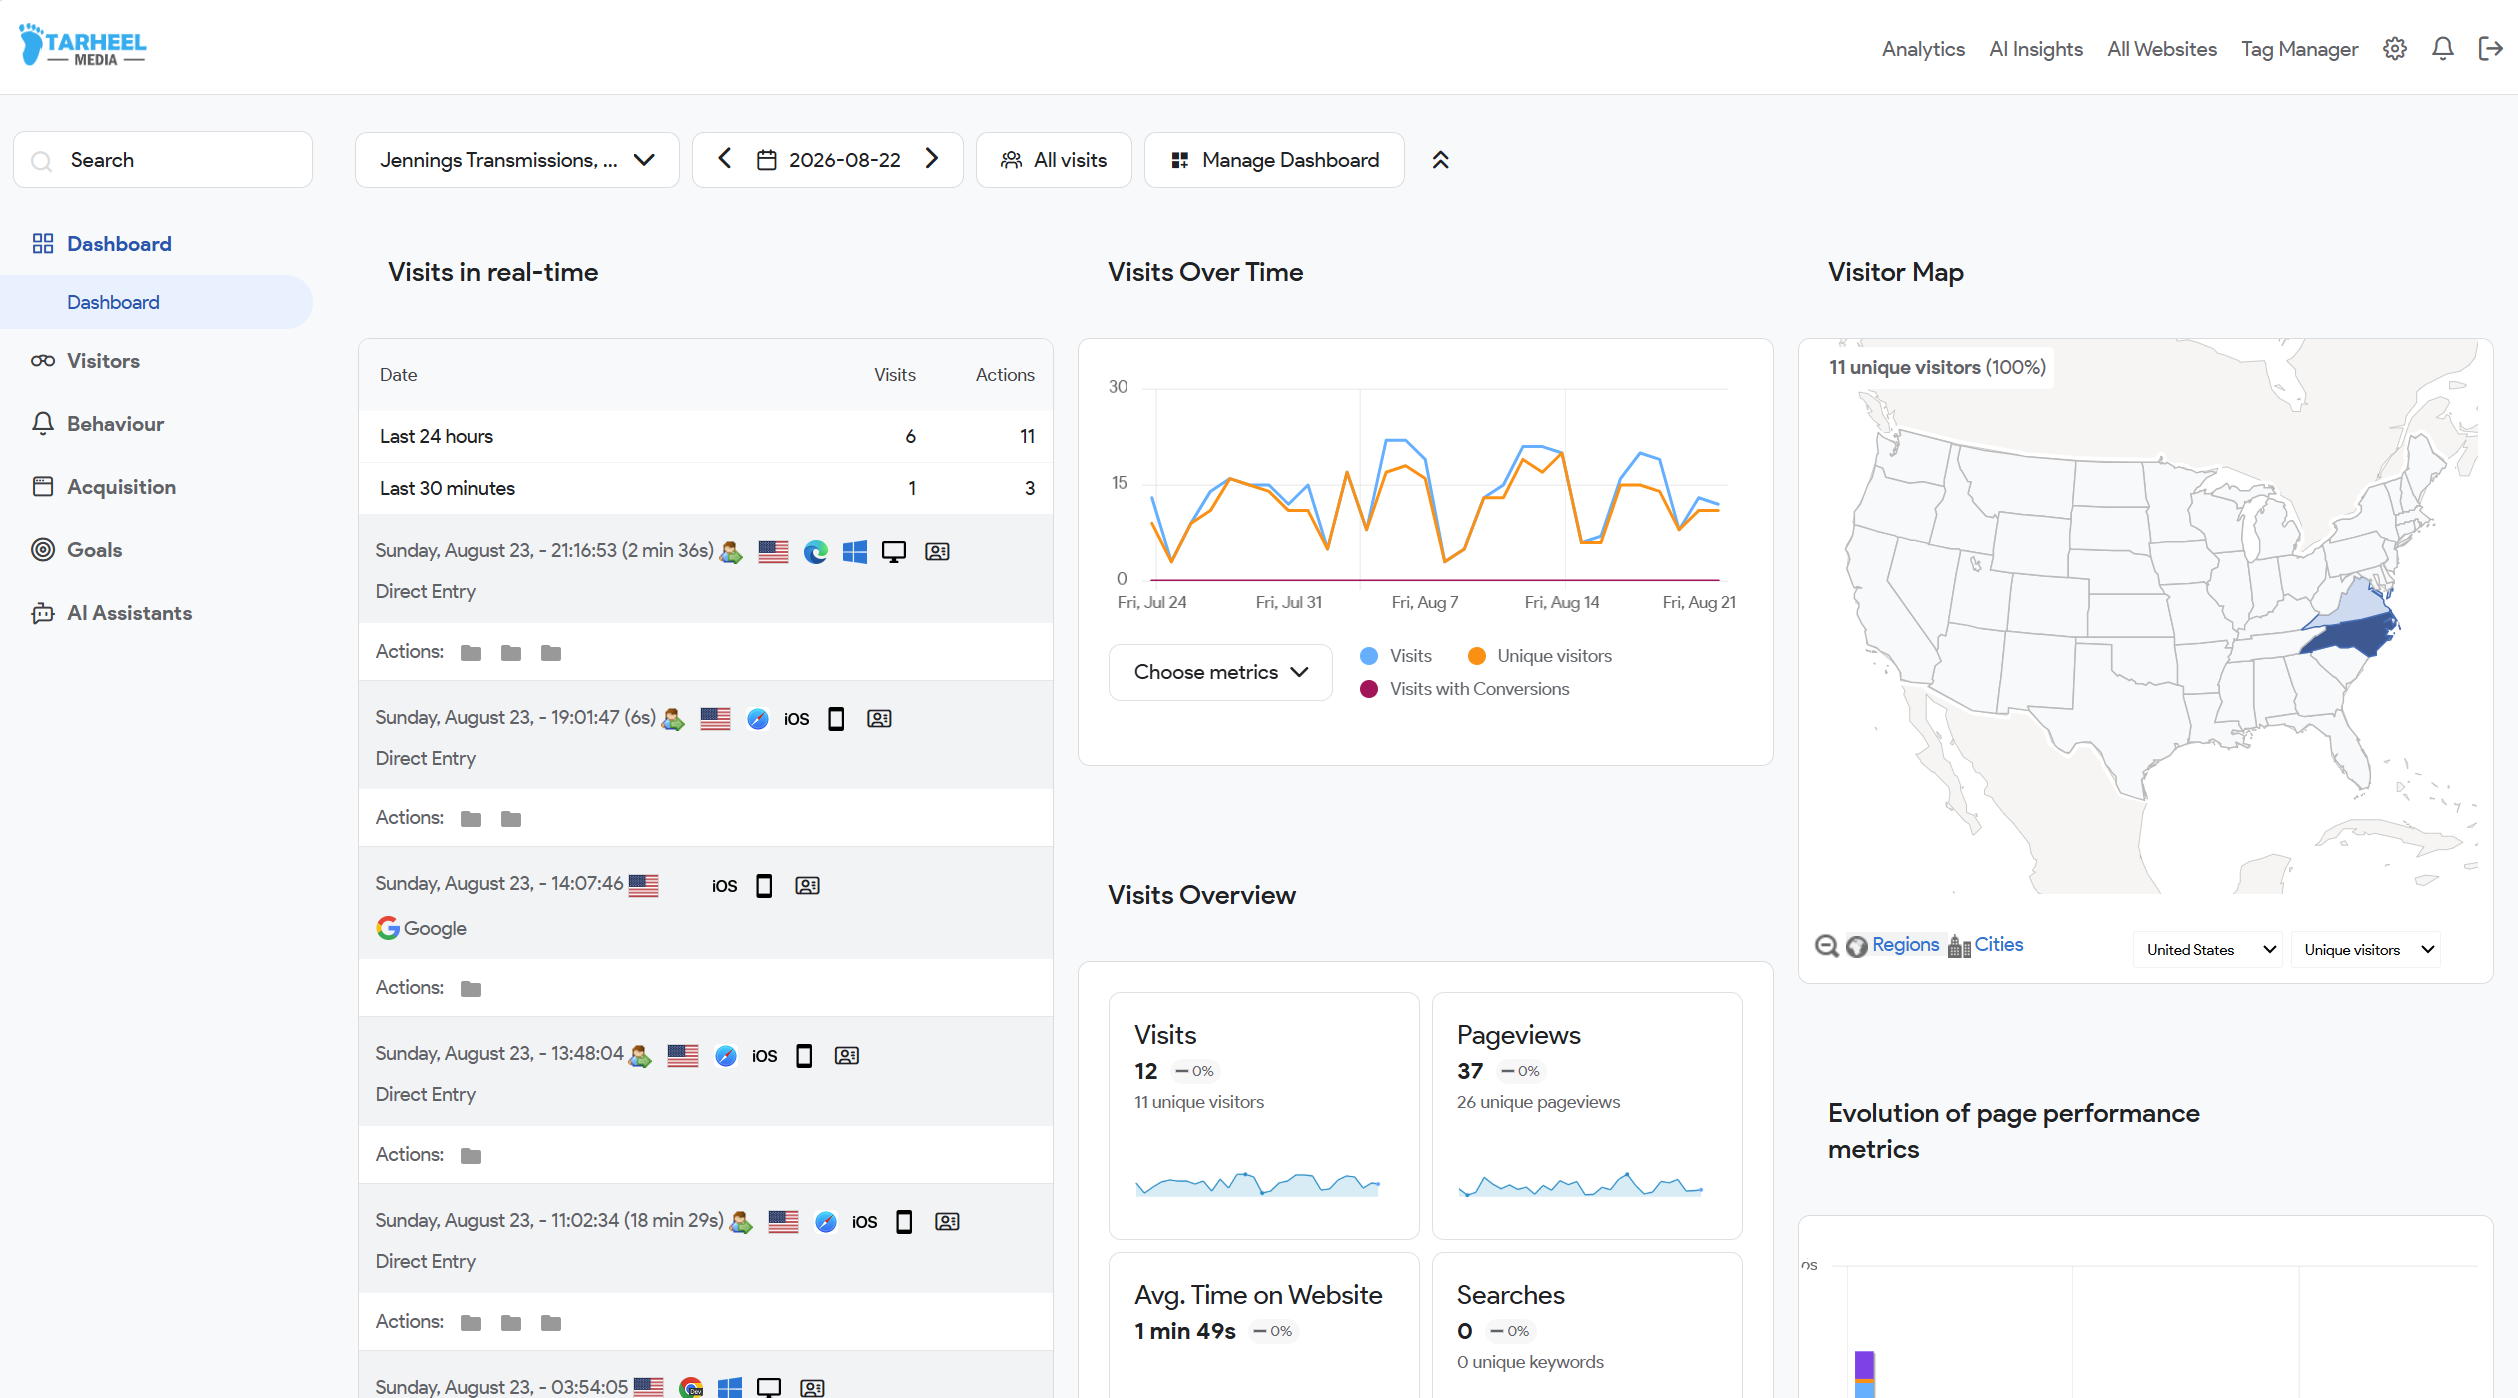Click the Google icon in 14:07:46 visit
This screenshot has height=1398, width=2518.
click(x=388, y=928)
